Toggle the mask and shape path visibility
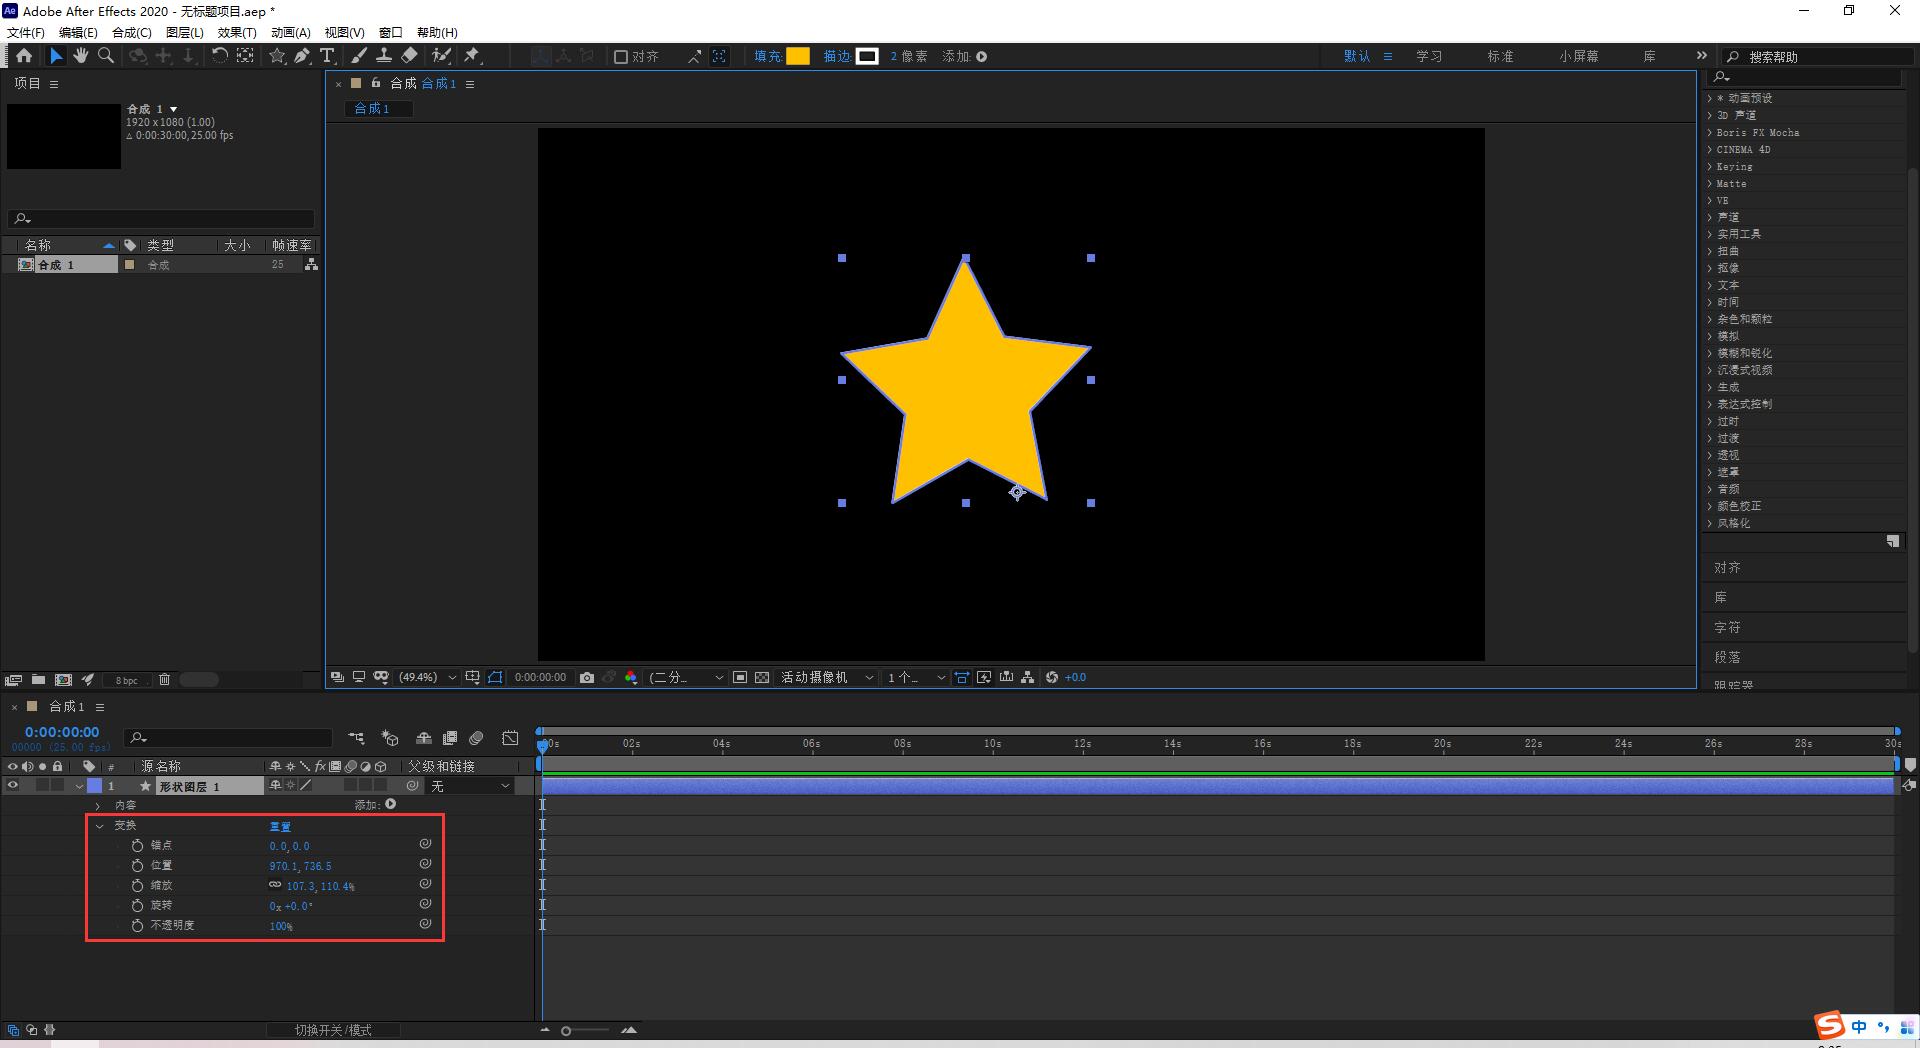Image resolution: width=1920 pixels, height=1048 pixels. [495, 677]
